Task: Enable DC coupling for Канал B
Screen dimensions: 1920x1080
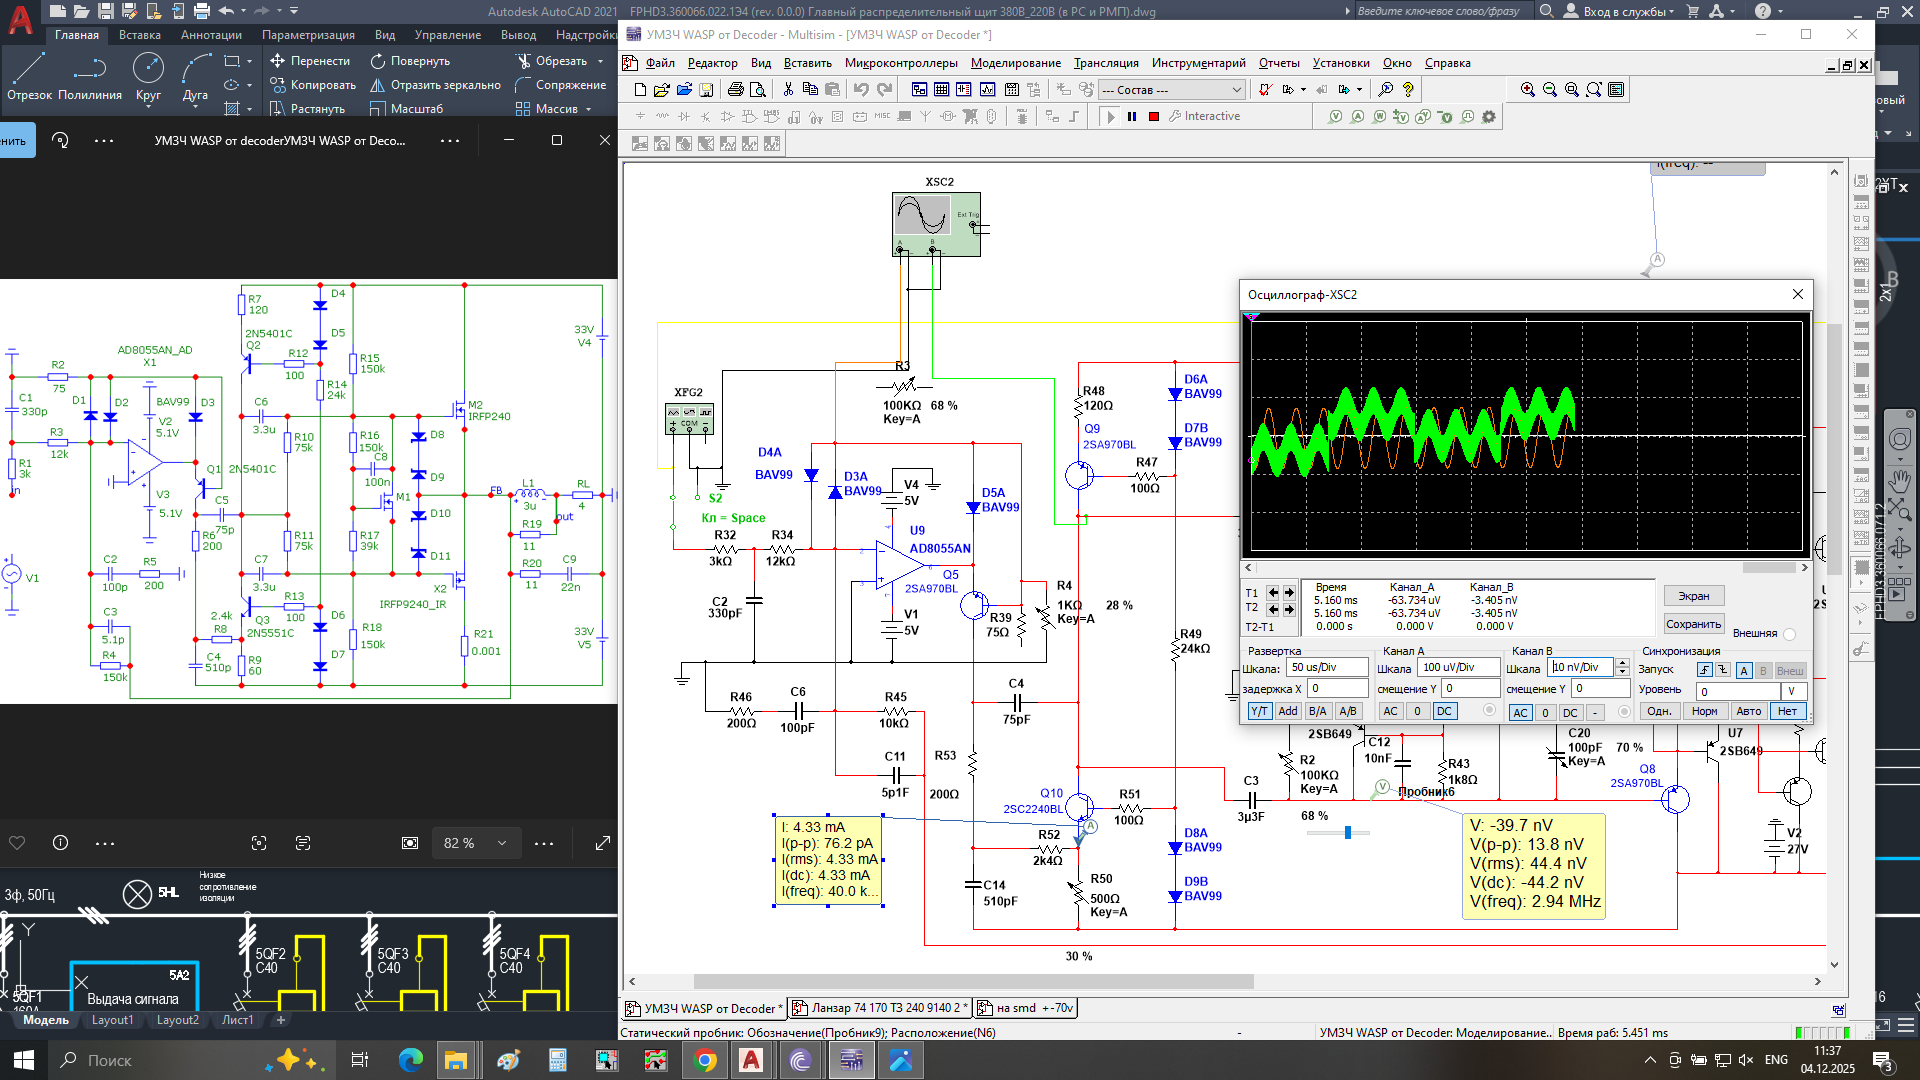Action: point(1570,713)
